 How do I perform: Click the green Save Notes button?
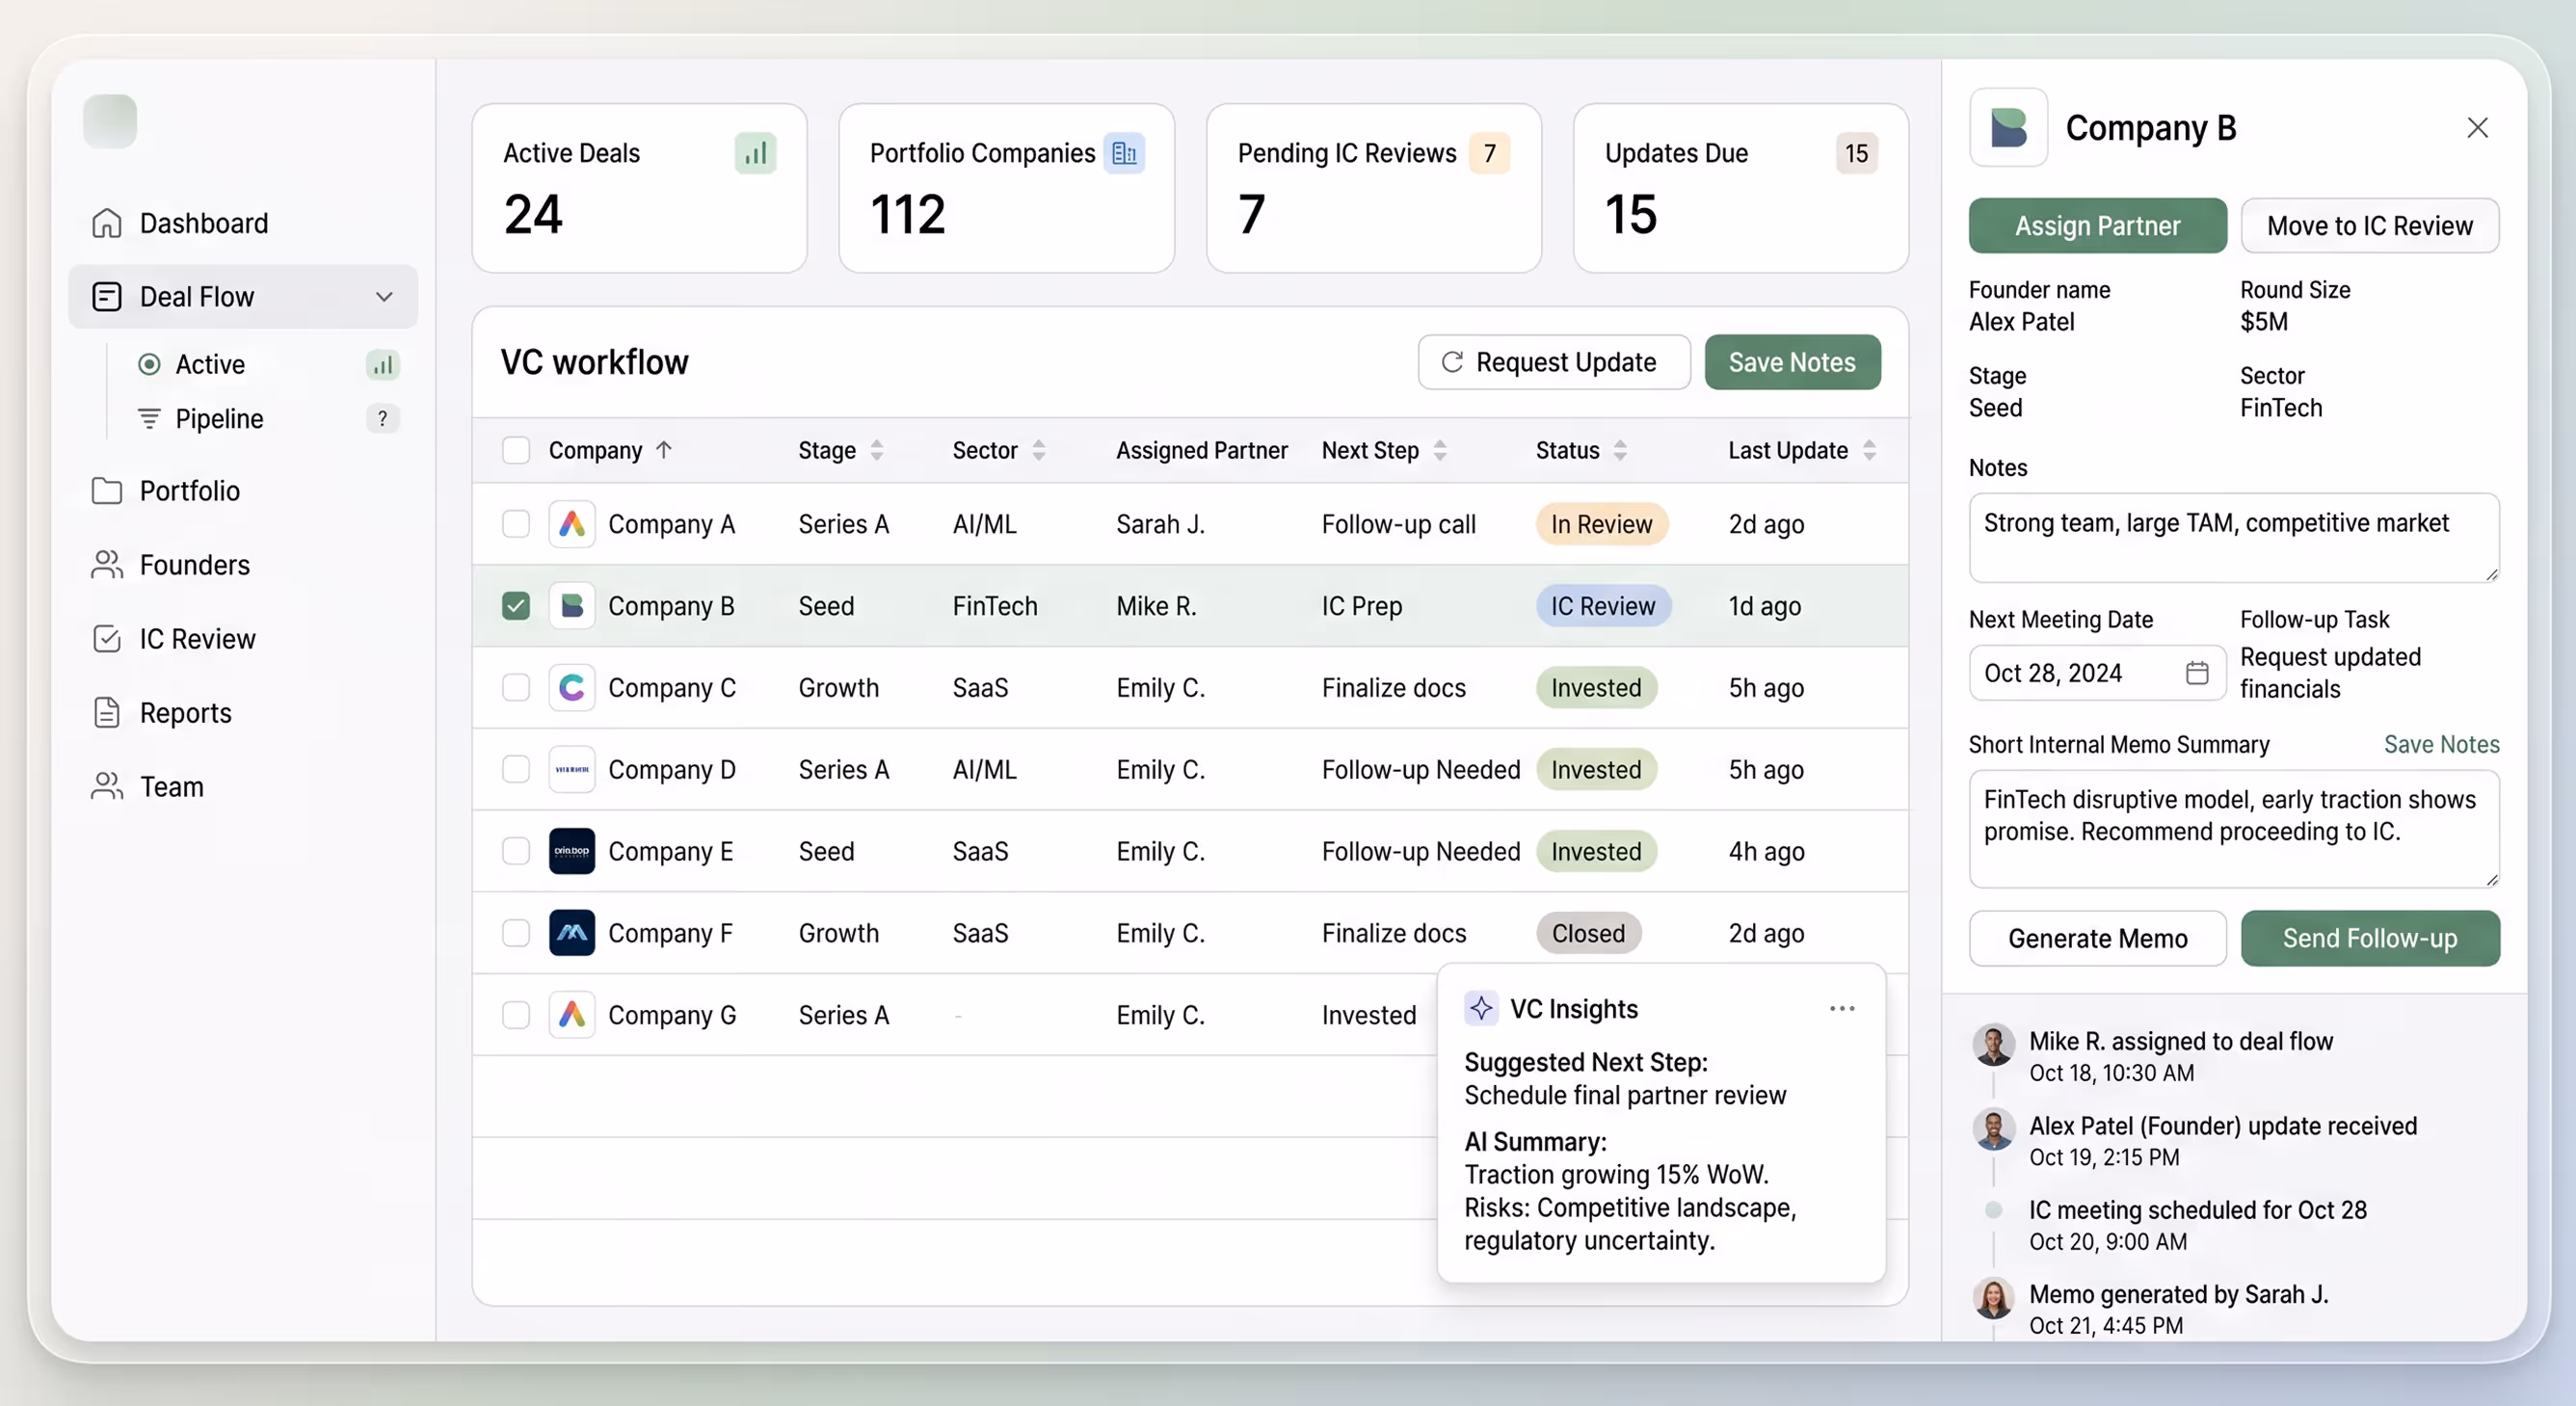point(1792,362)
